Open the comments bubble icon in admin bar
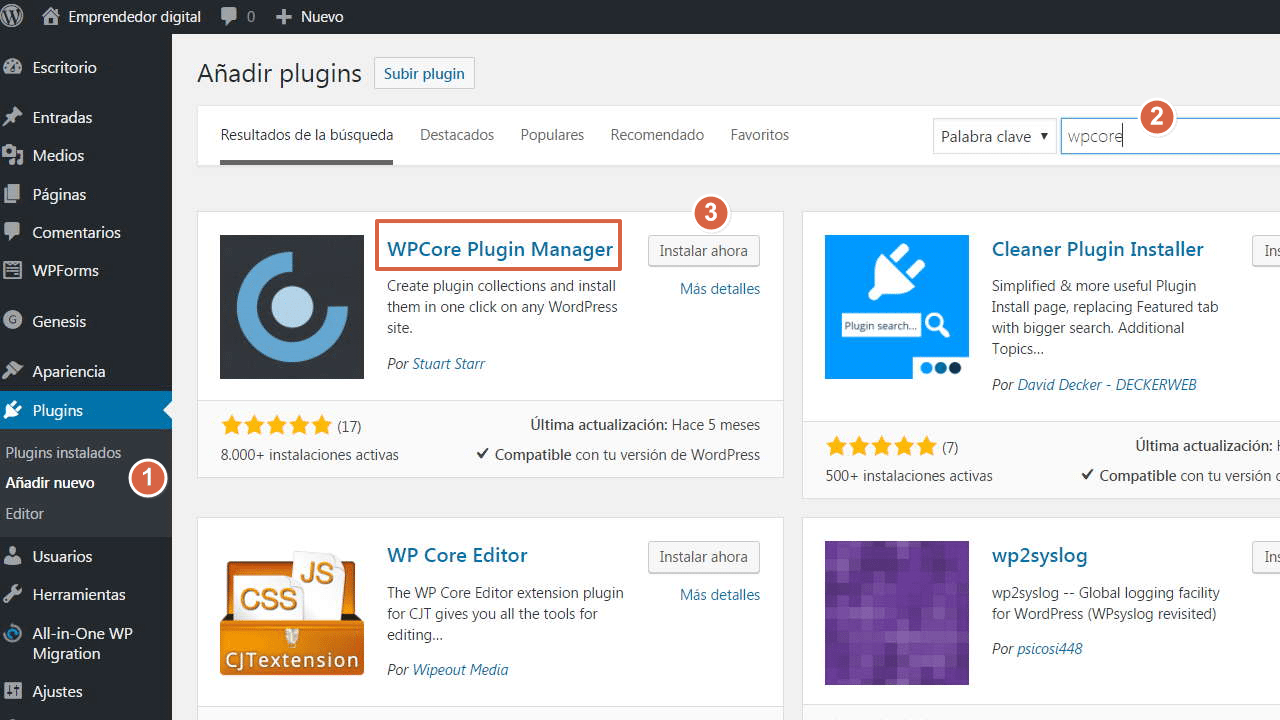 pos(229,17)
